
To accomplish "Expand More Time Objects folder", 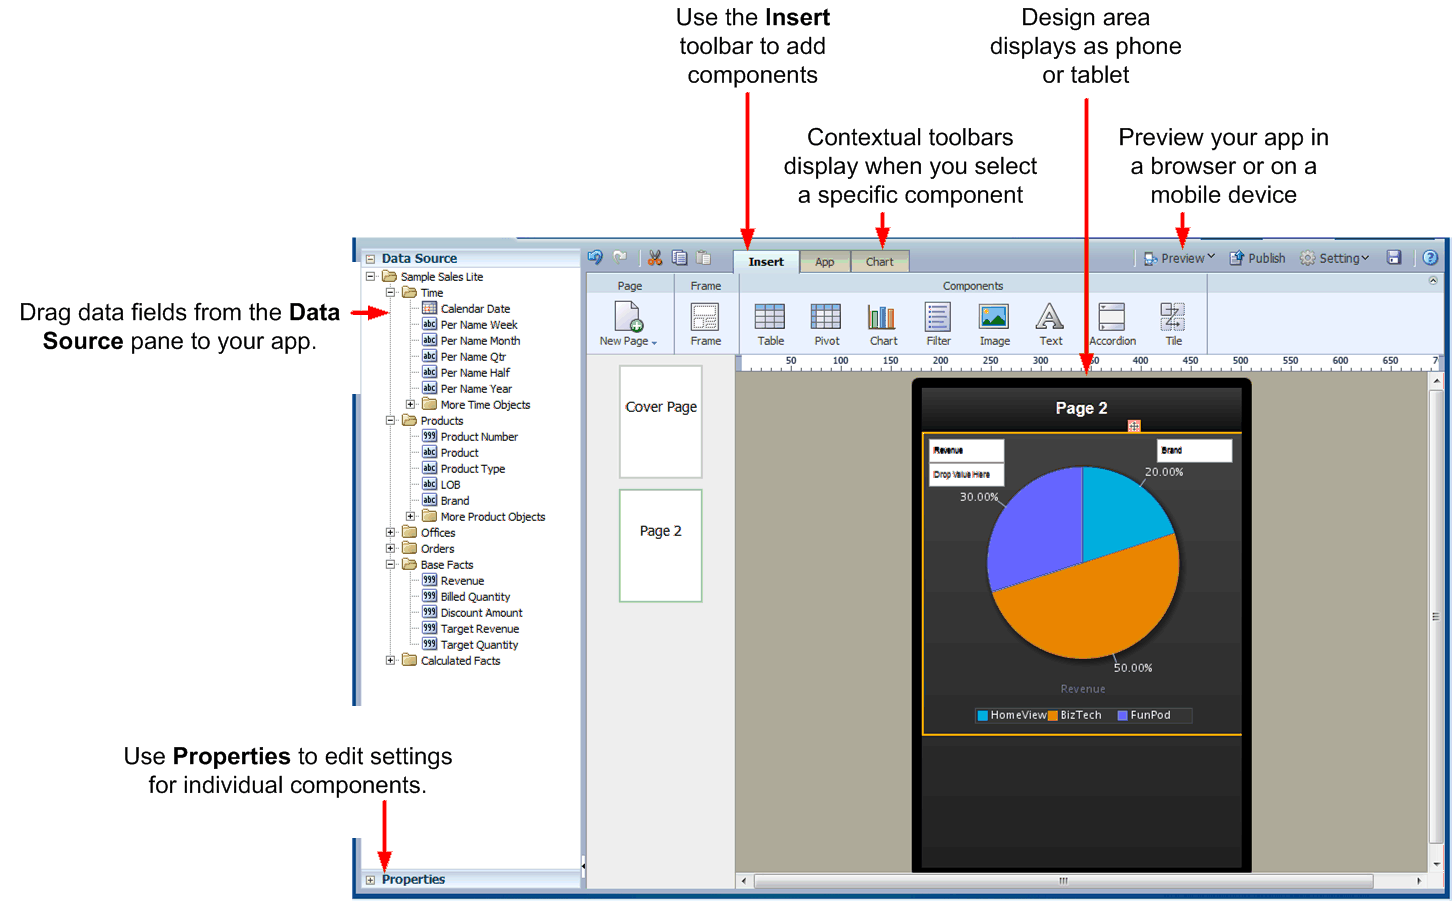I will (410, 404).
